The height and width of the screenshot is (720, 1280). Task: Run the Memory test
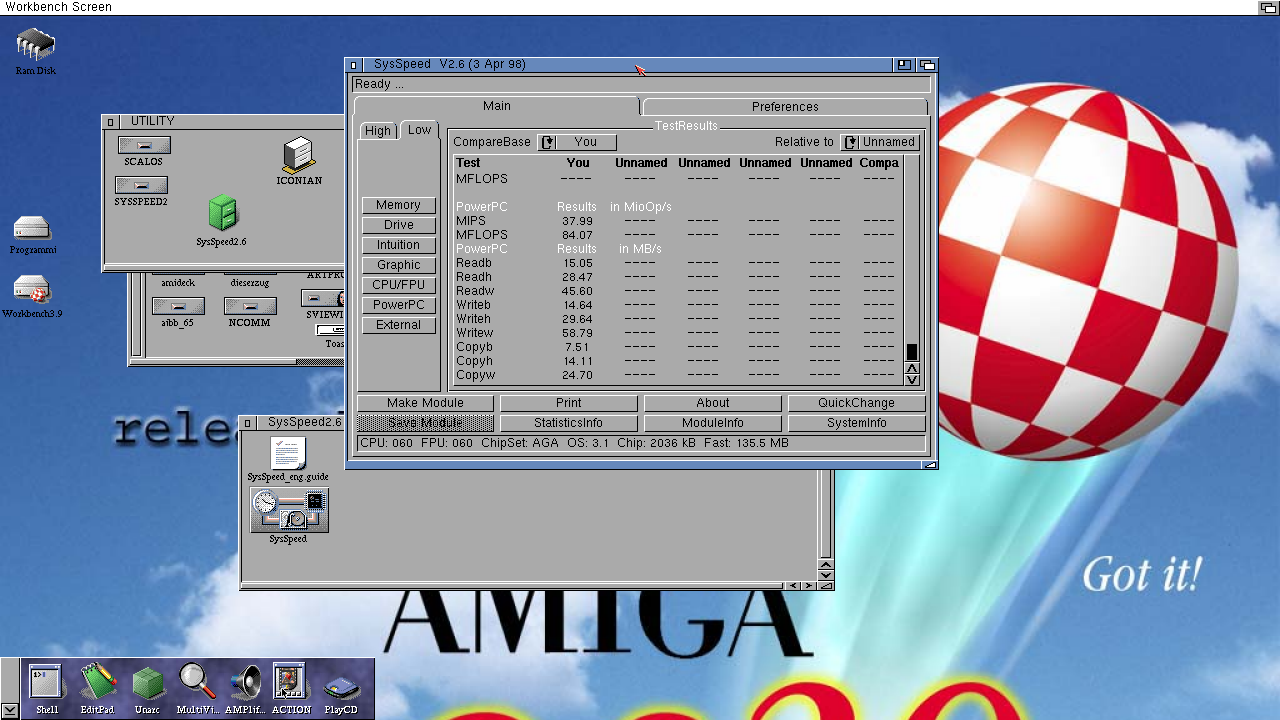pyautogui.click(x=398, y=205)
